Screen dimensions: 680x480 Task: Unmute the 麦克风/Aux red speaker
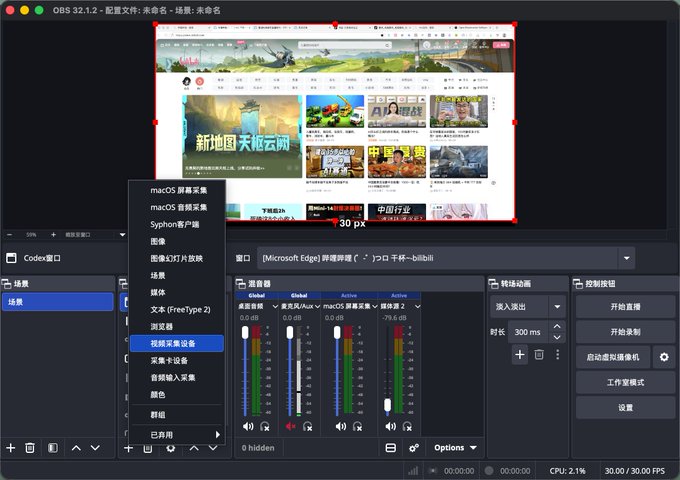click(290, 426)
